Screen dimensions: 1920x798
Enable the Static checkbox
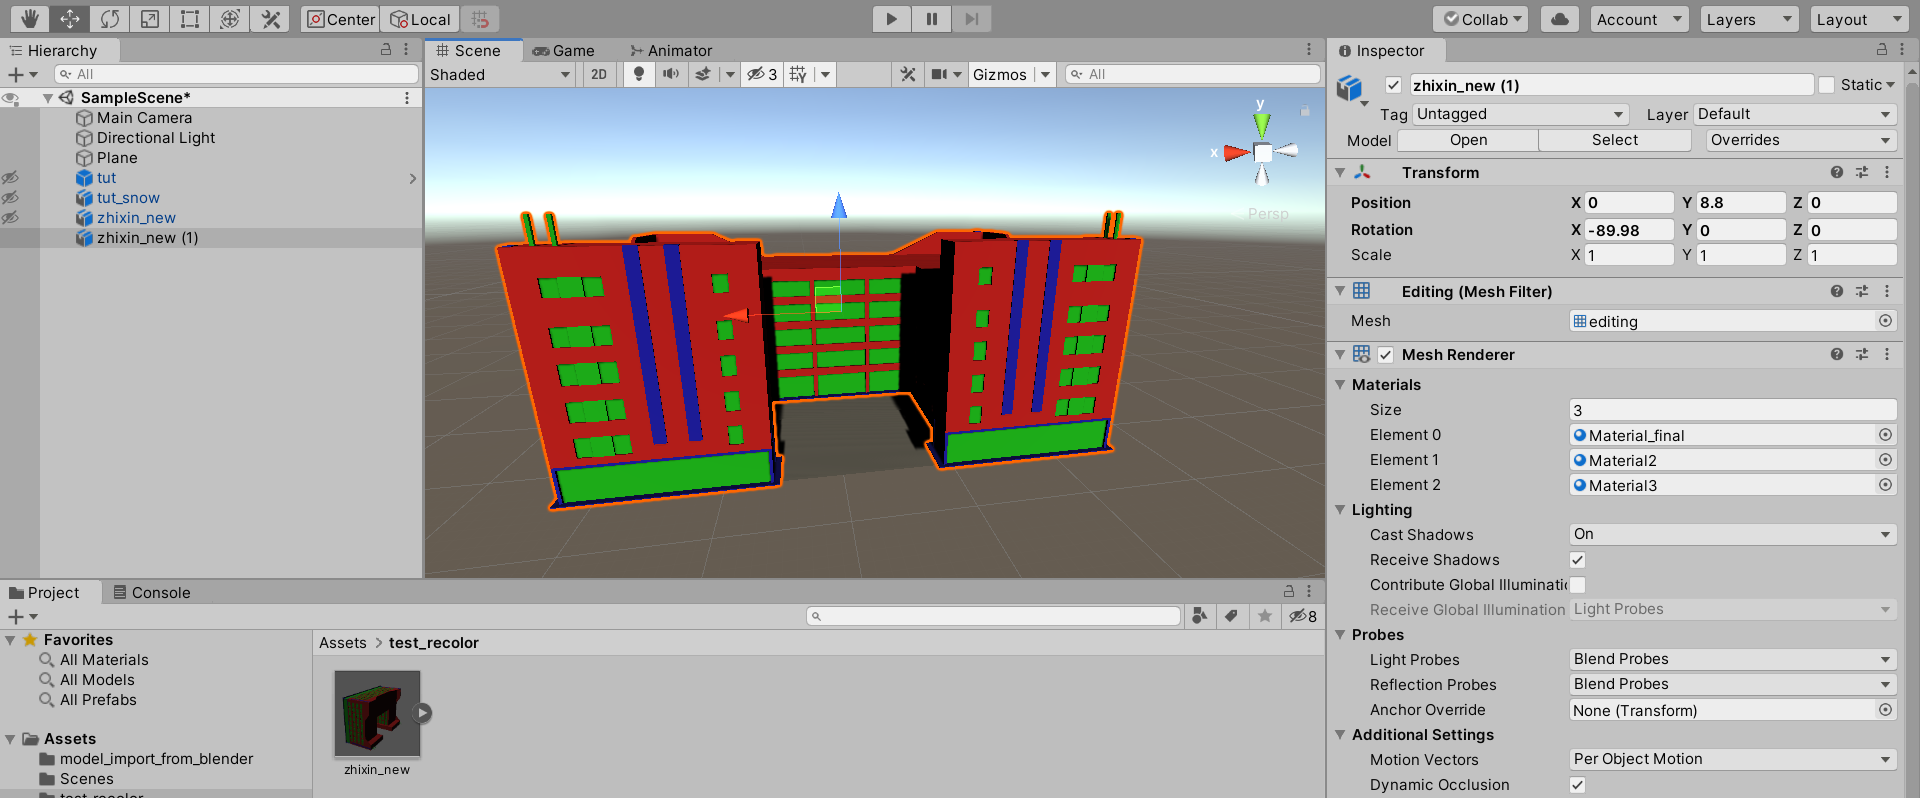(x=1827, y=85)
